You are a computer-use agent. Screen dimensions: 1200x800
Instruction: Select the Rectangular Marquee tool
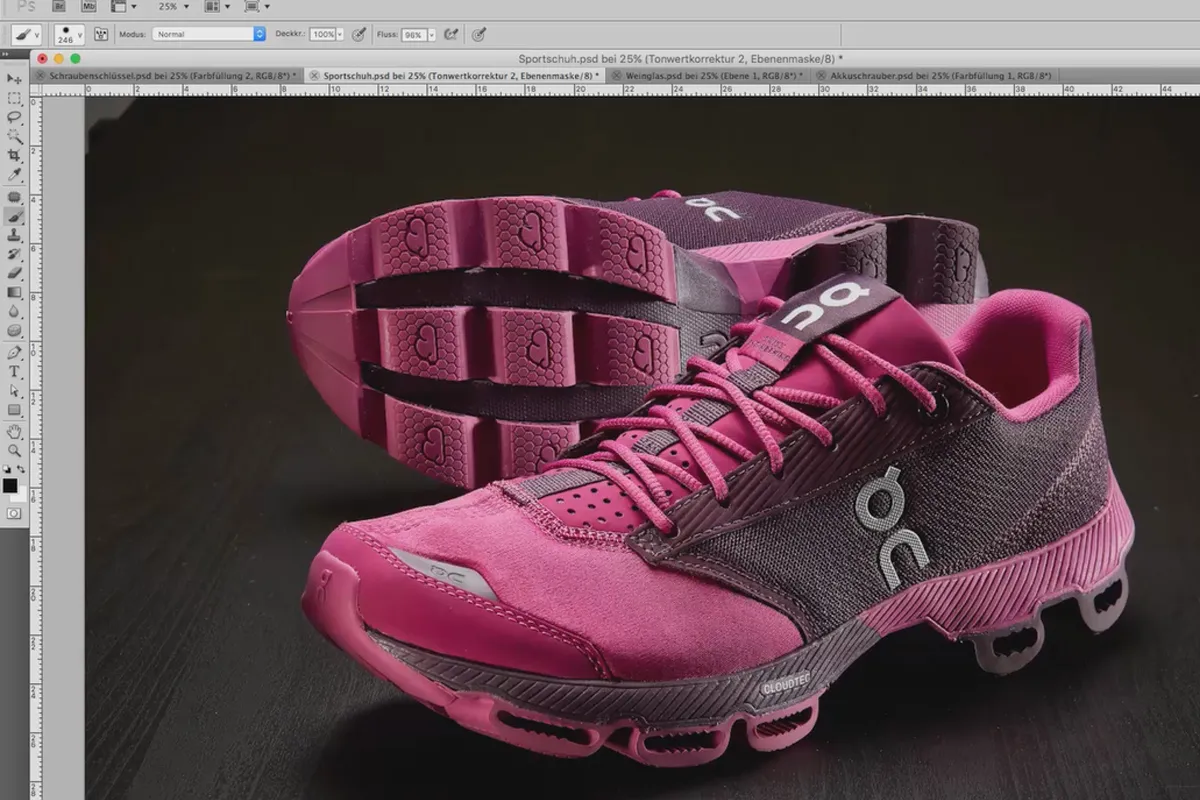coord(14,98)
